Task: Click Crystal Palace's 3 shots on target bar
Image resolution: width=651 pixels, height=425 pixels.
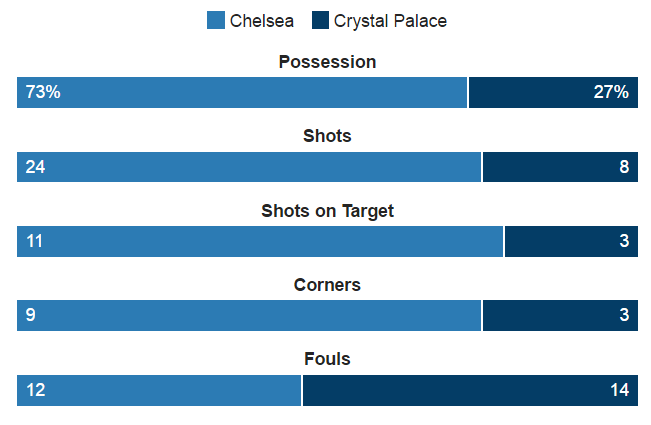Action: click(571, 241)
